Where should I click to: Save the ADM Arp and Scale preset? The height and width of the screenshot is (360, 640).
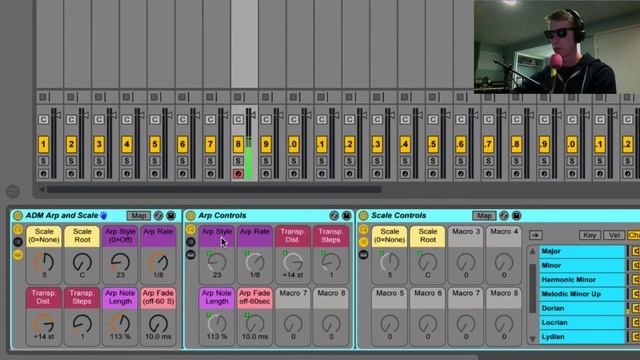coord(171,216)
